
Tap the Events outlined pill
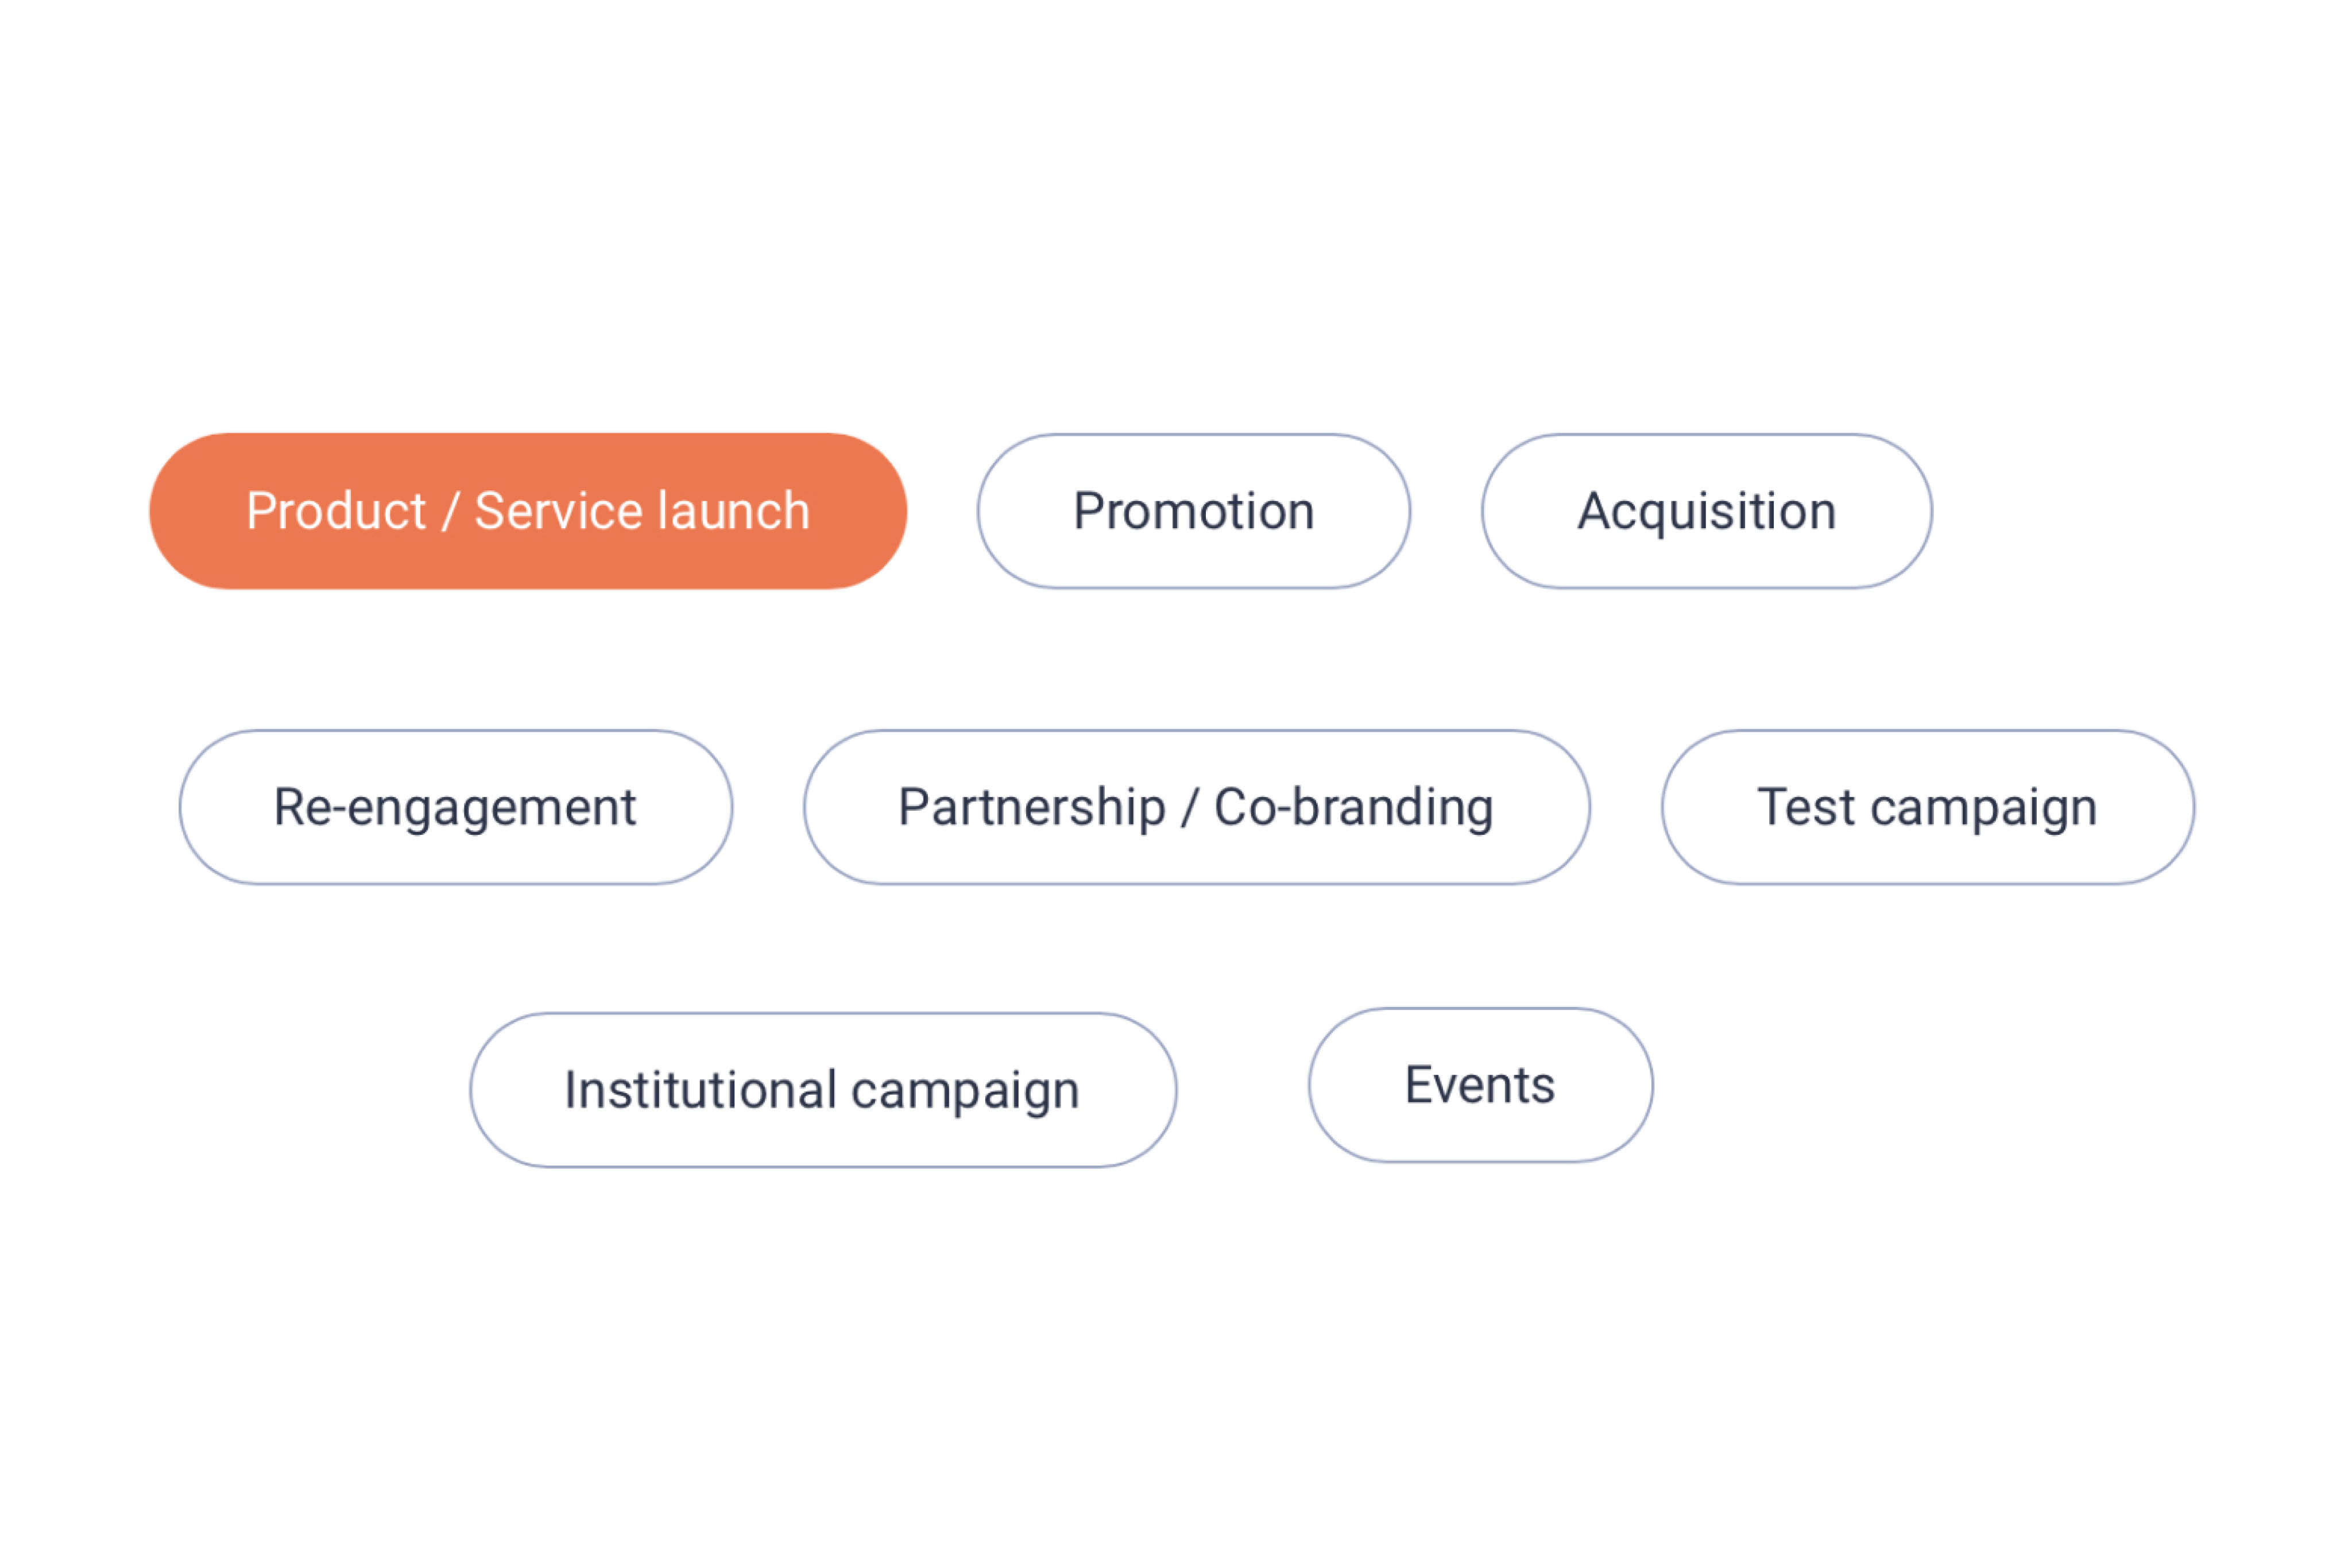[x=1480, y=1085]
